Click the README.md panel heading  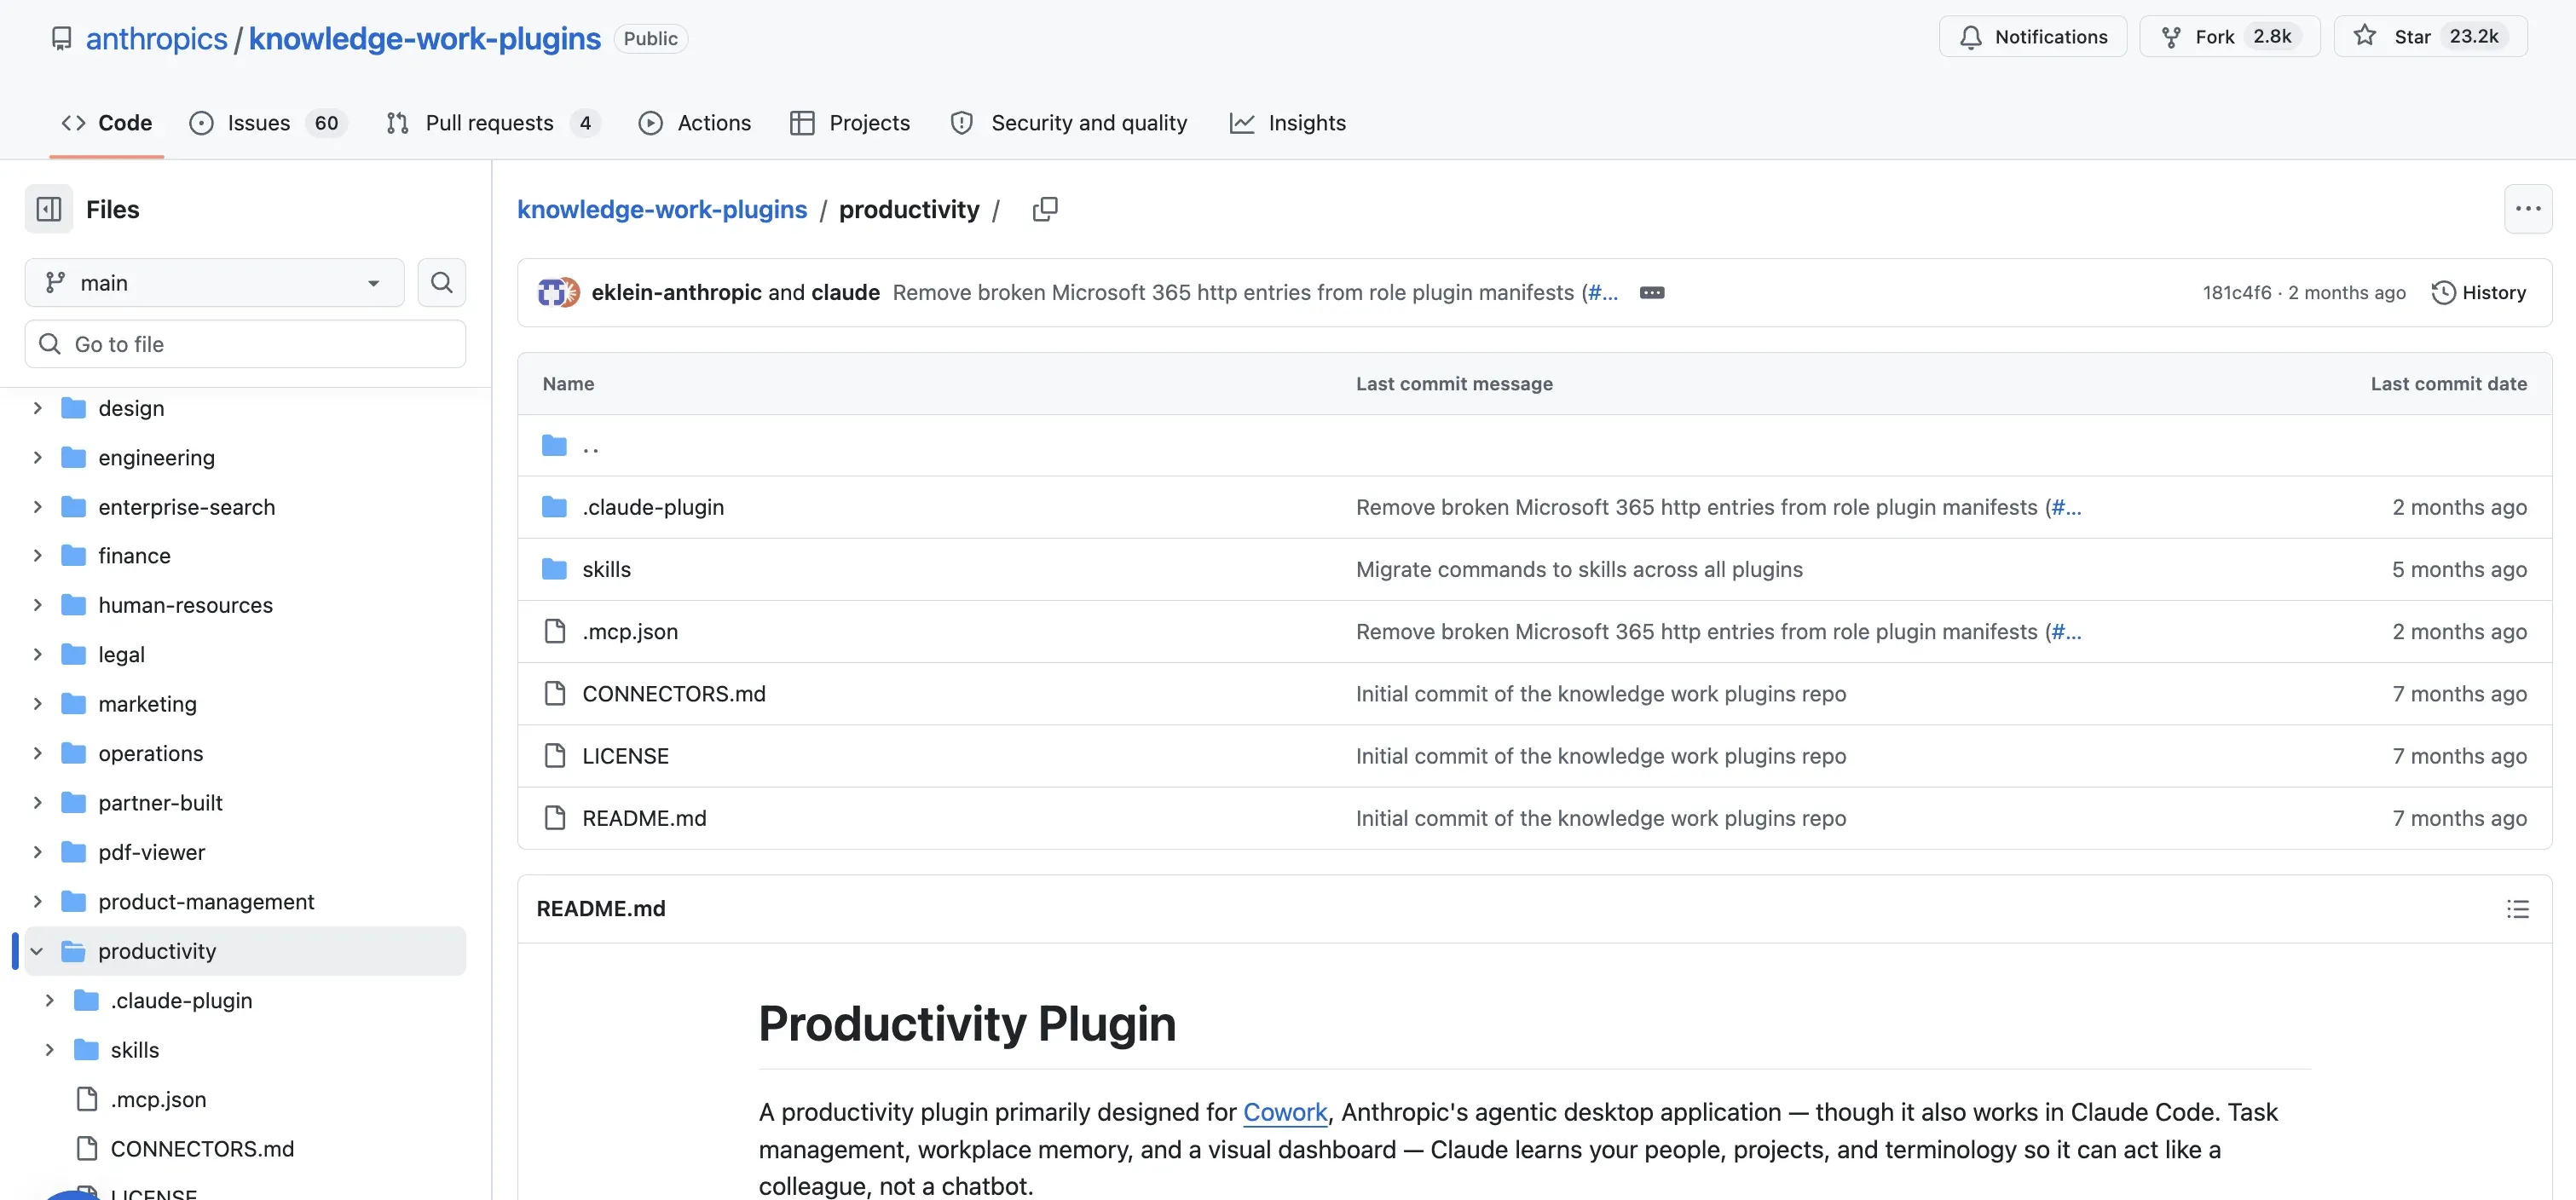601,909
